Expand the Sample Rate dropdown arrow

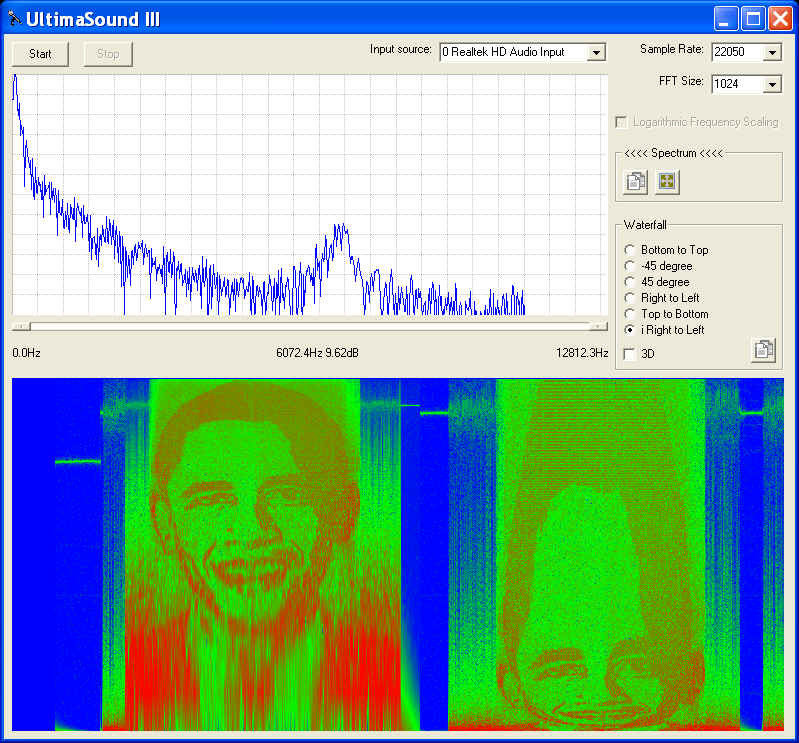click(773, 52)
